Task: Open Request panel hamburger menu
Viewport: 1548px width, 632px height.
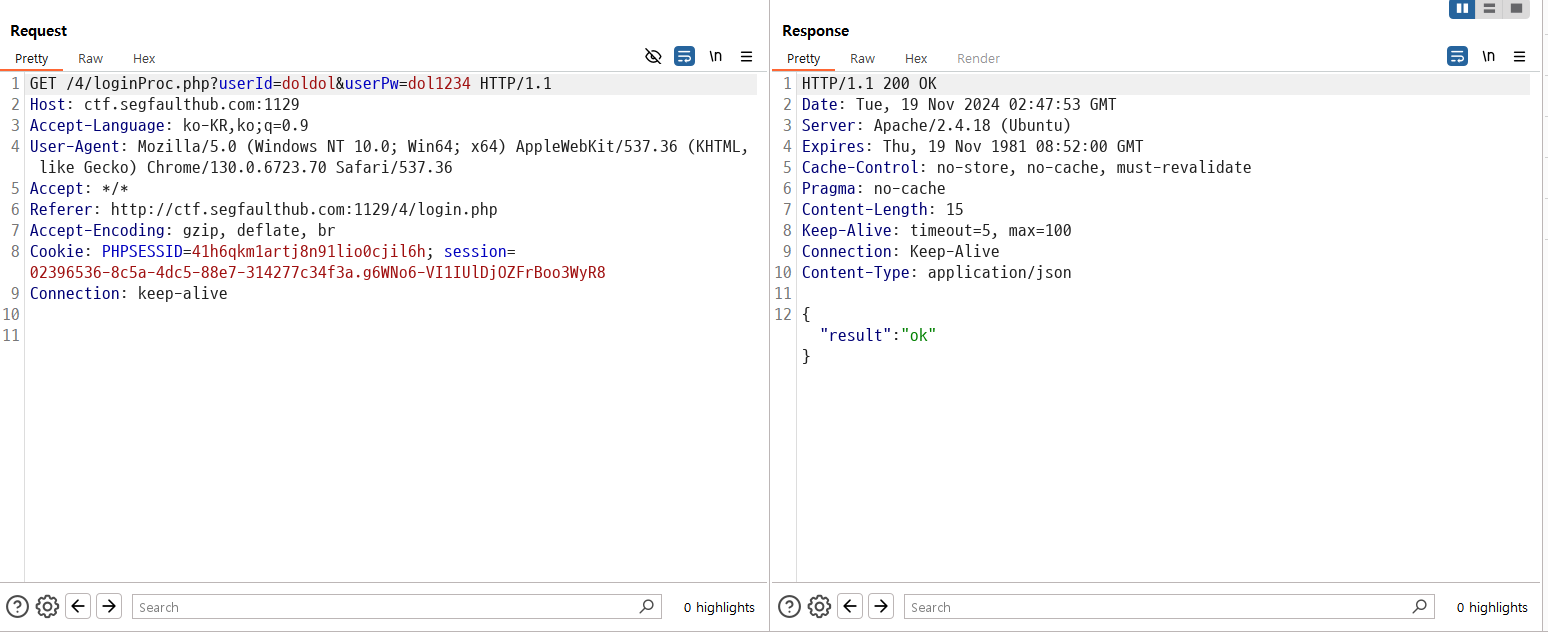Action: (746, 56)
